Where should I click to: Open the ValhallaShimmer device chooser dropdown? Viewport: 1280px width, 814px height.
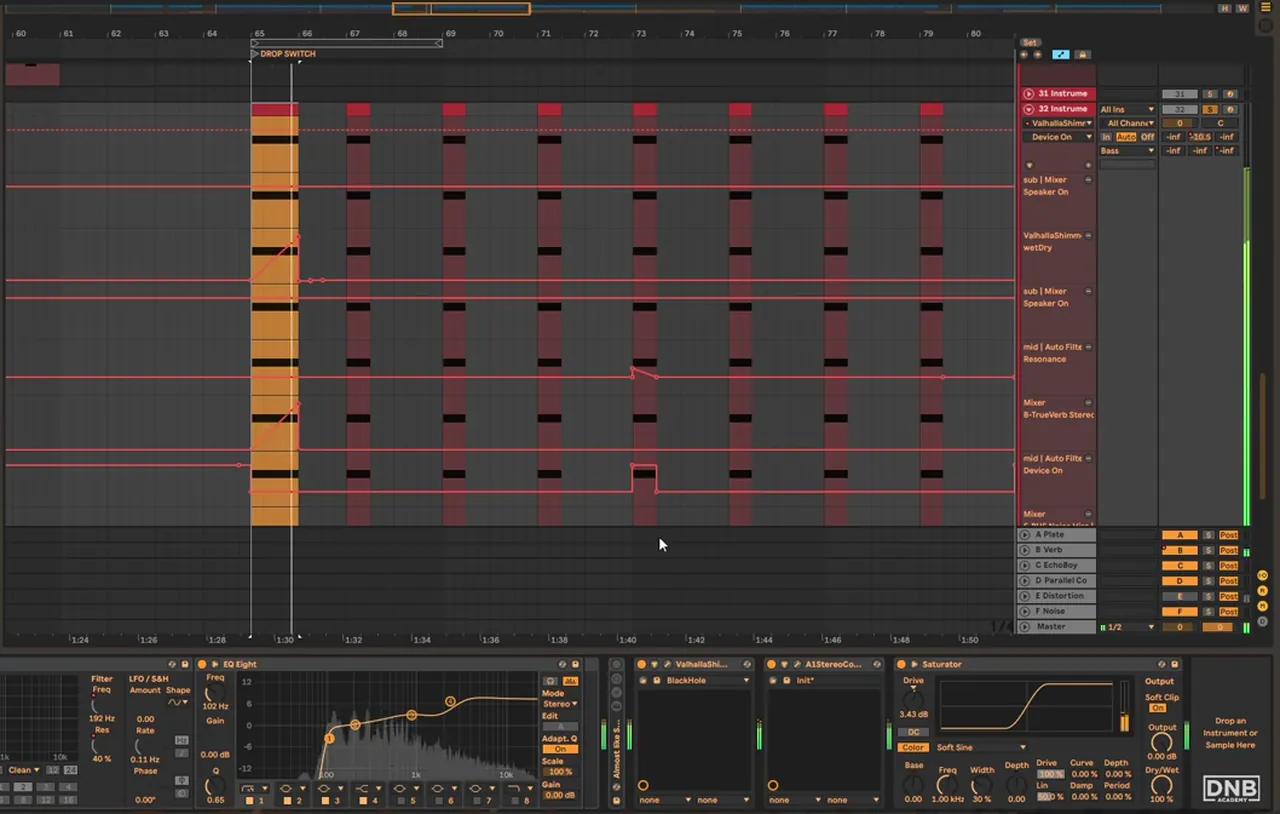pyautogui.click(x=1058, y=123)
